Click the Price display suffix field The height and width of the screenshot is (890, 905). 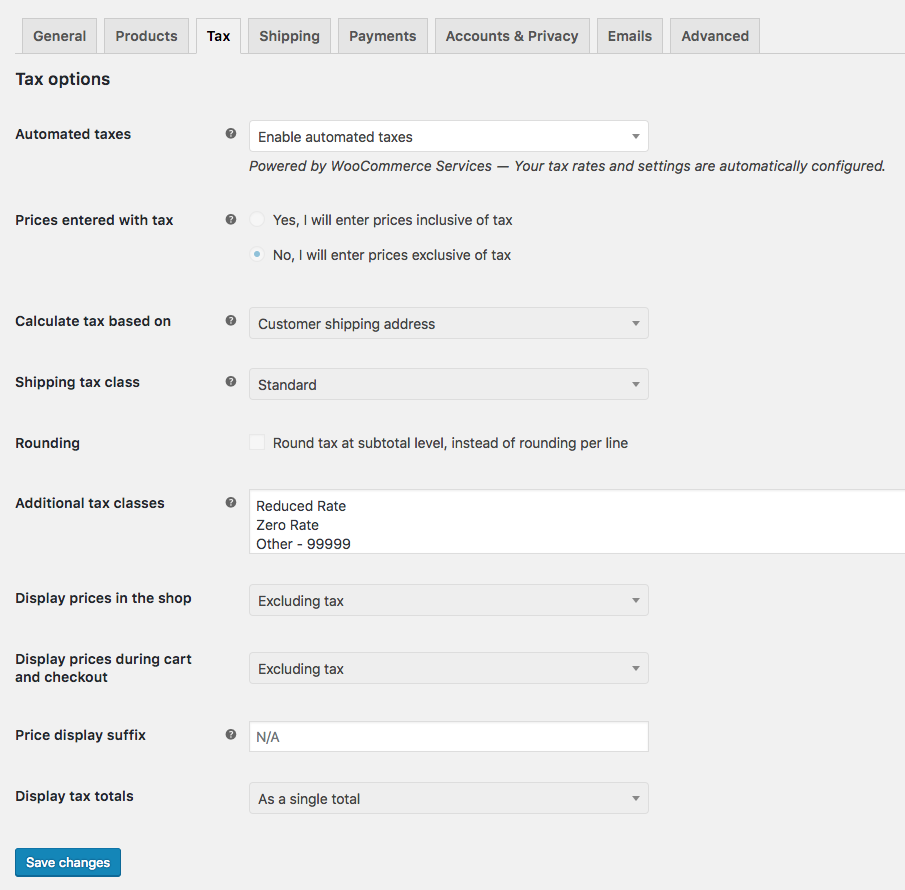click(448, 736)
